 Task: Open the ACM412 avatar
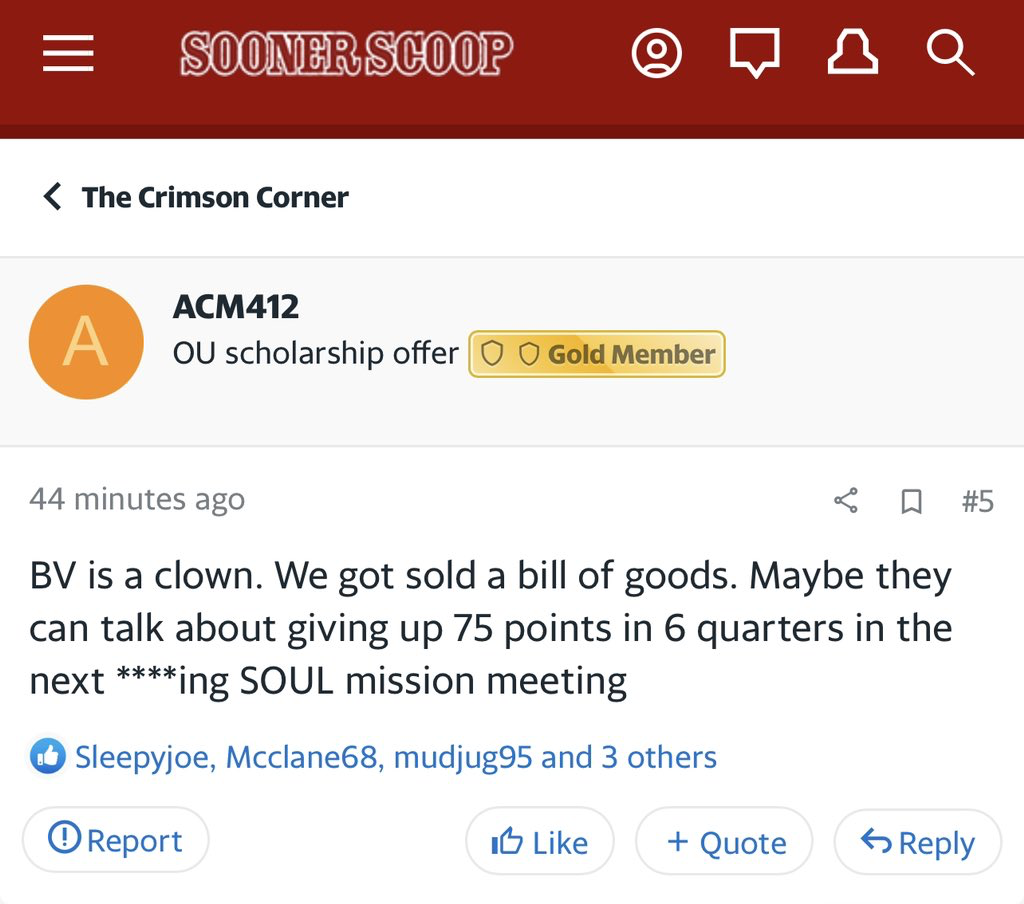86,342
